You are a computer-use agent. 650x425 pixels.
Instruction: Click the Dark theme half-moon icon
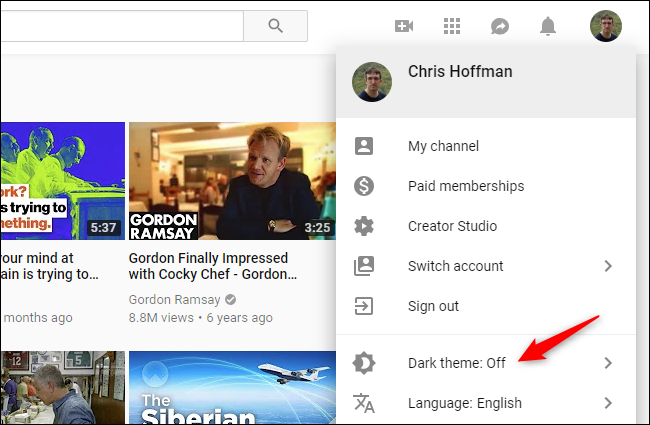[x=364, y=363]
